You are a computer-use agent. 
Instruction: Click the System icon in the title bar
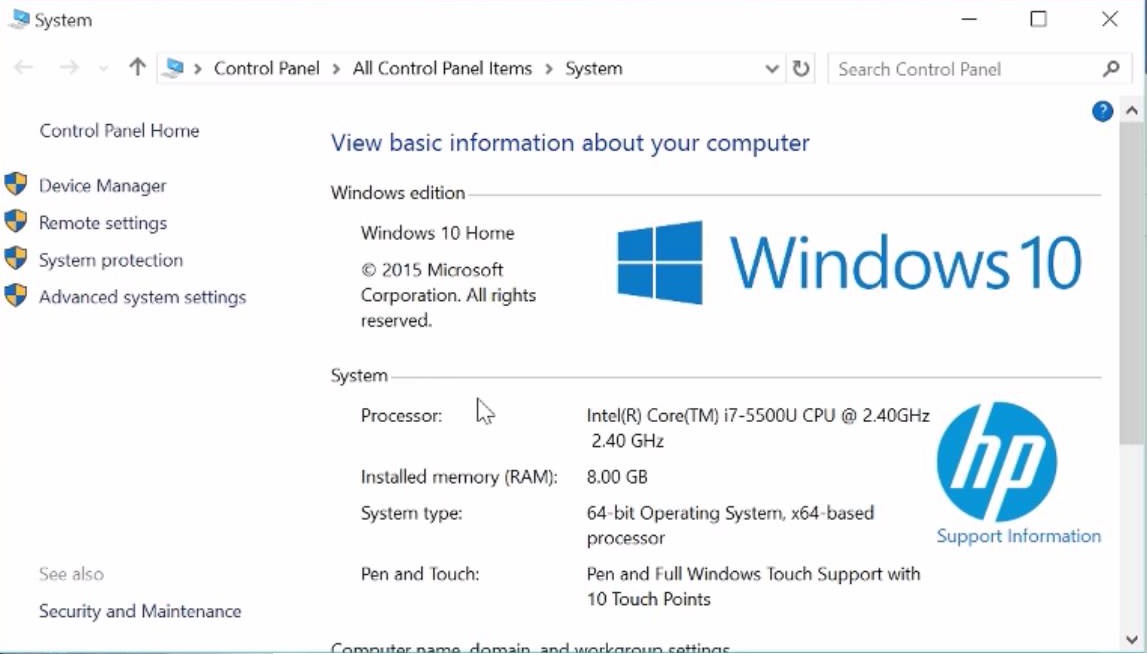click(x=20, y=19)
